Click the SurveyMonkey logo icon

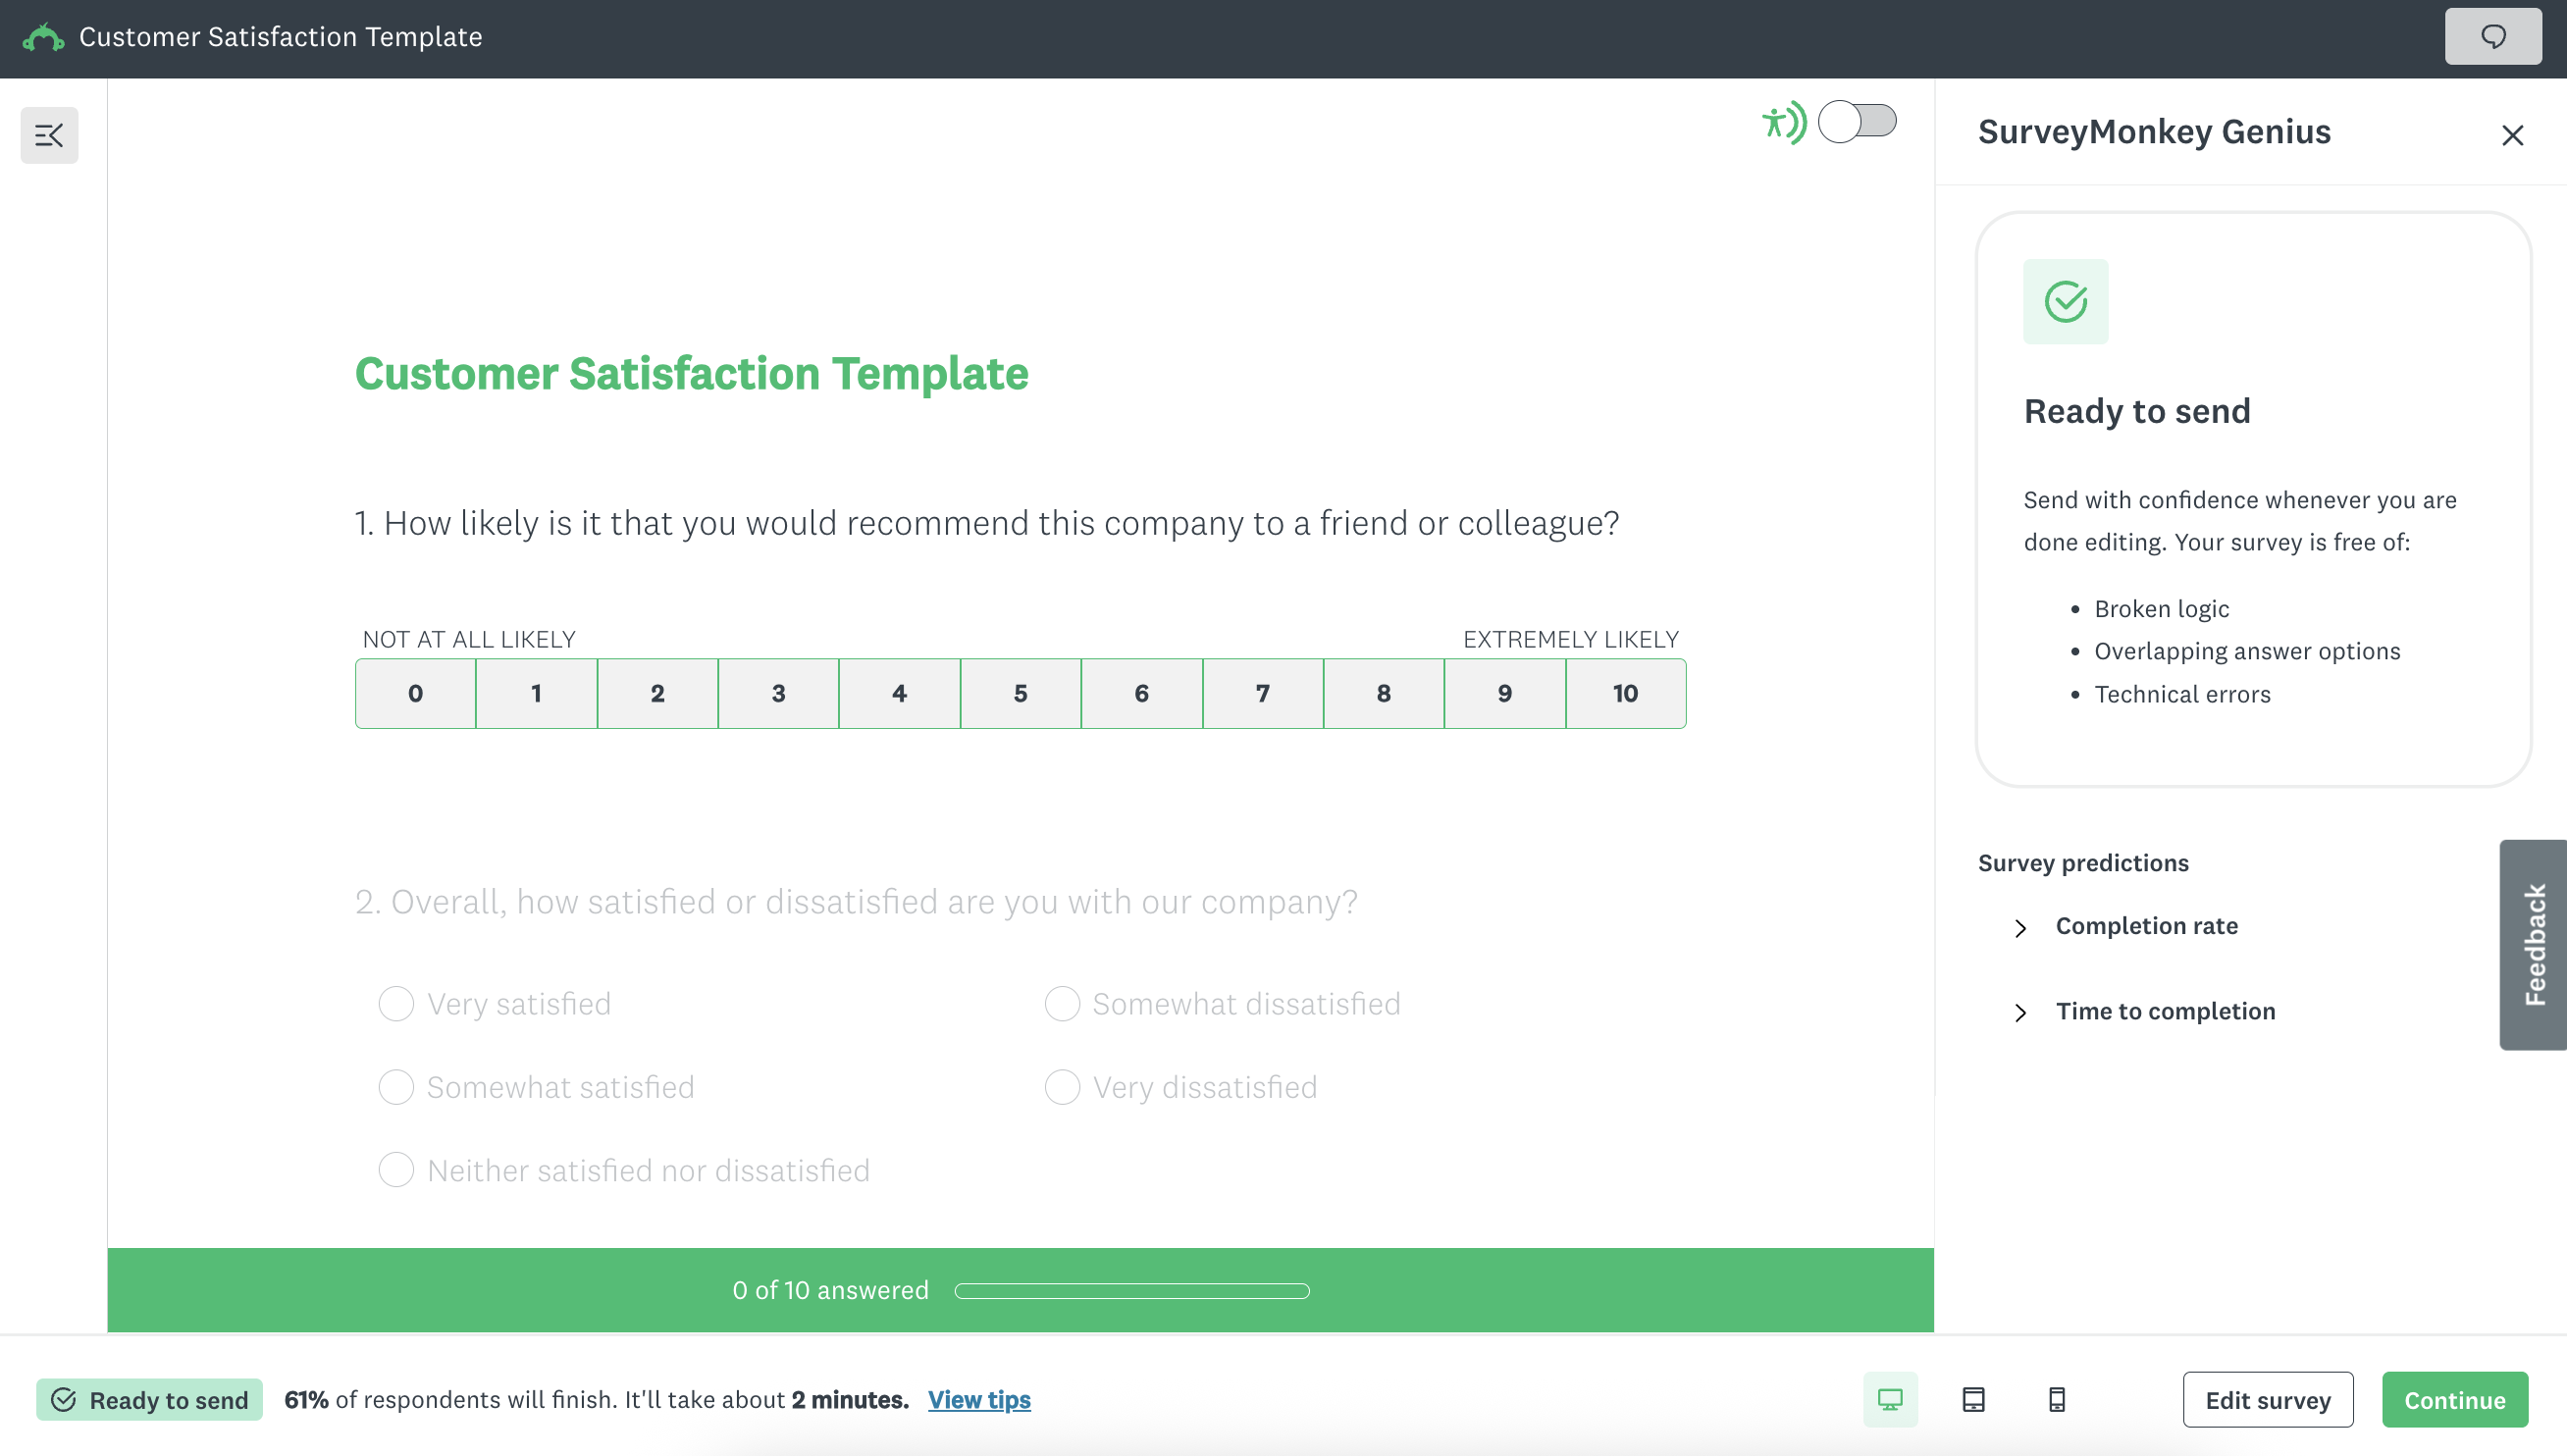[x=43, y=38]
